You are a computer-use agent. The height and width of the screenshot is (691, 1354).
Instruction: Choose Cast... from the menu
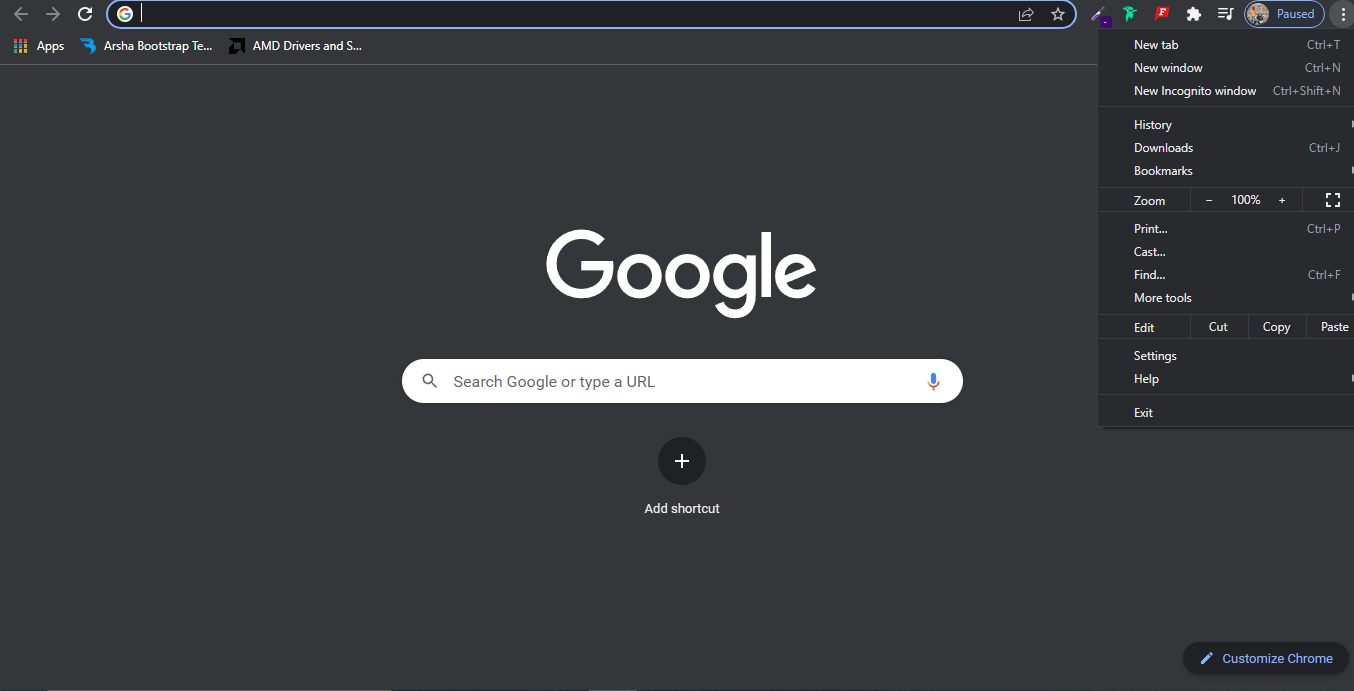pos(1226,252)
